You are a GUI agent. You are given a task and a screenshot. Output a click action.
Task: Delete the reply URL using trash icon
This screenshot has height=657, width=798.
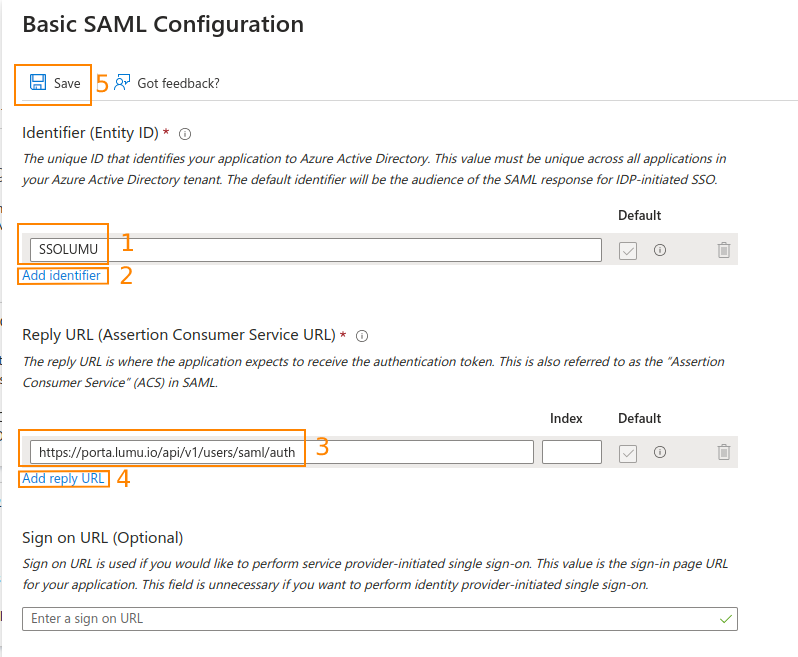pyautogui.click(x=724, y=452)
